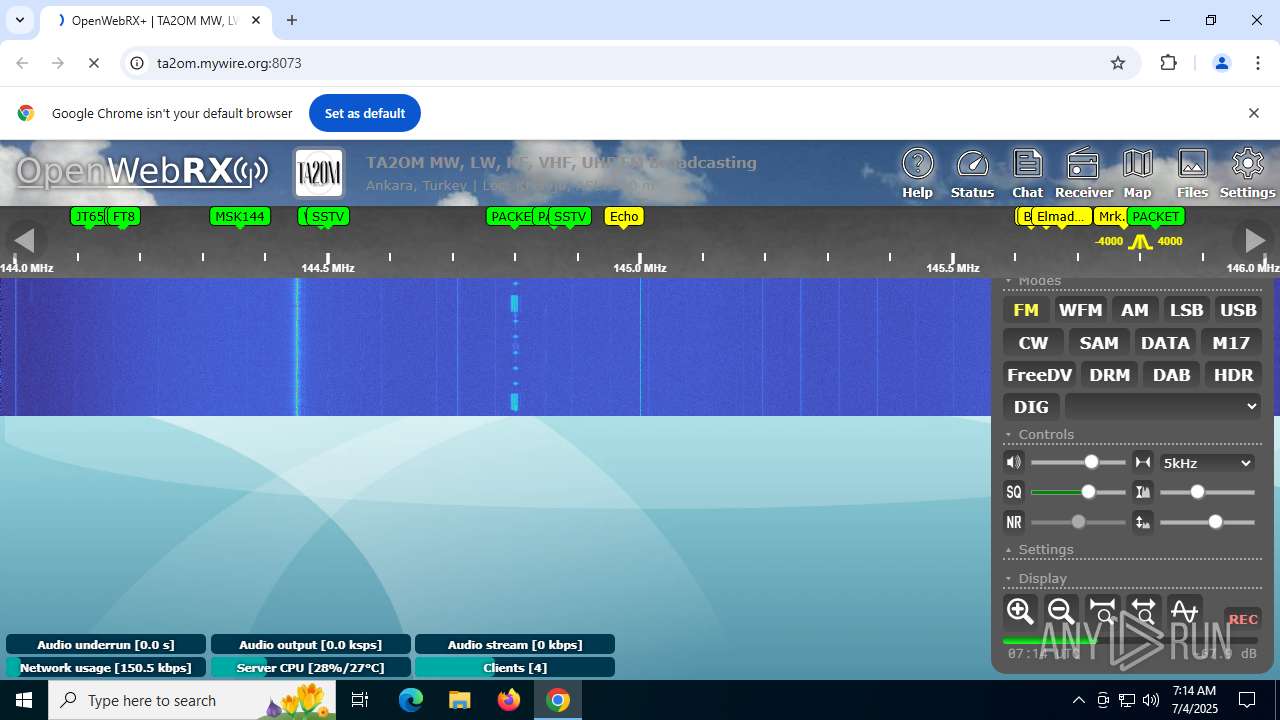Toggle the spectrum display icon
Image resolution: width=1280 pixels, height=720 pixels.
pos(1184,611)
